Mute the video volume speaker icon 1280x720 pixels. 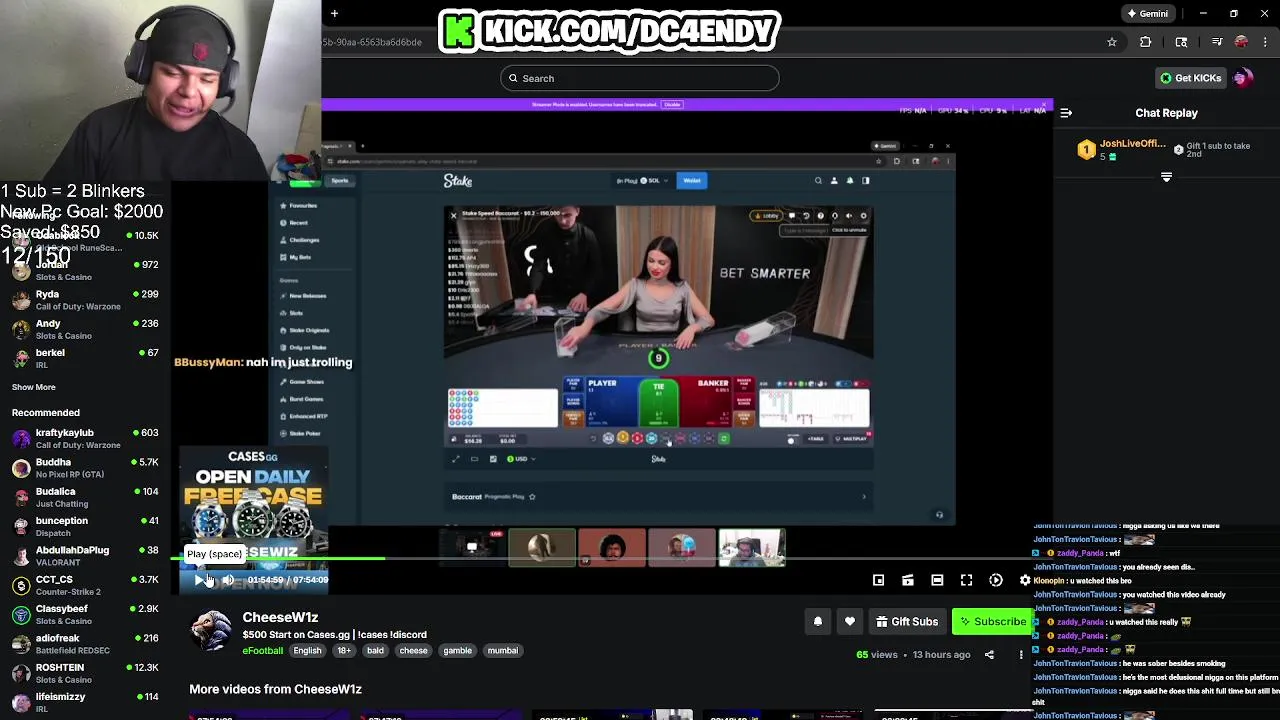pyautogui.click(x=228, y=580)
